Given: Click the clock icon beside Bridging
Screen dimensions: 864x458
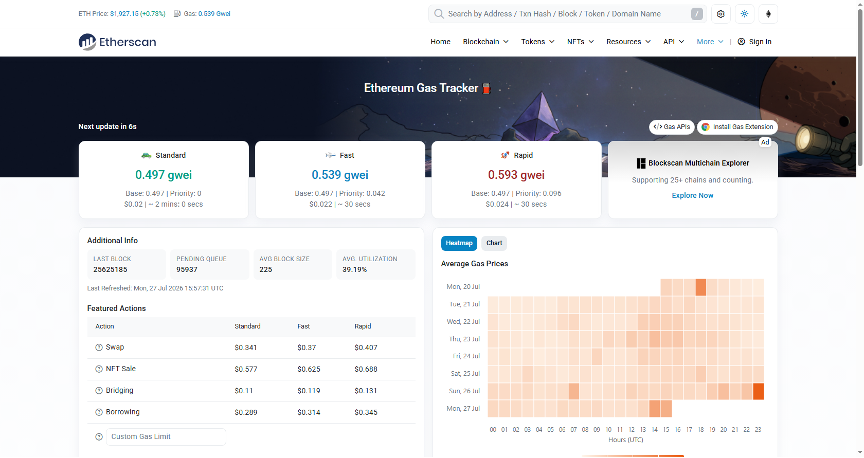Looking at the screenshot, I should click(99, 390).
